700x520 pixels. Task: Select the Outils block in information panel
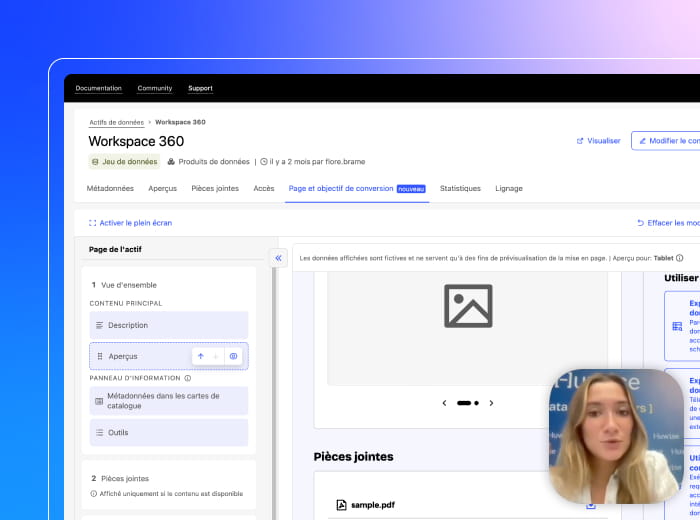168,433
